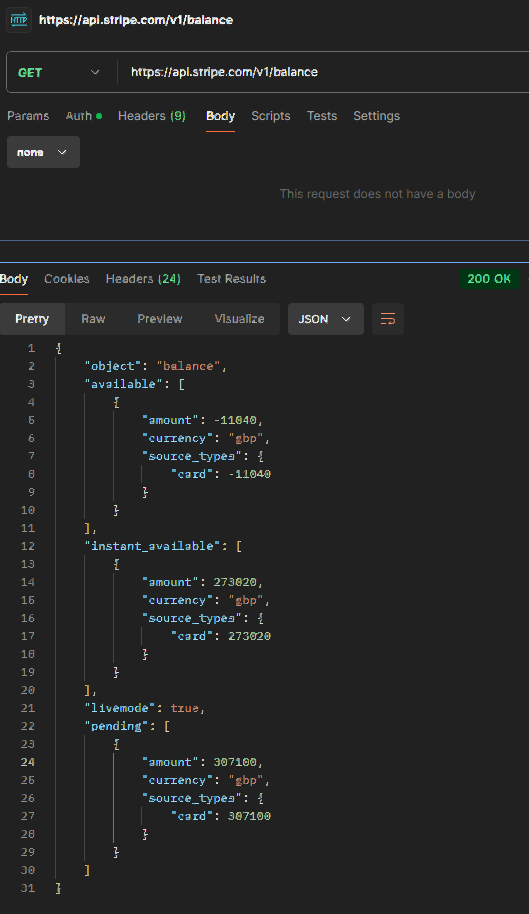Screen dimensions: 529x914
Task: Switch to the request Settings tab
Action: [376, 116]
